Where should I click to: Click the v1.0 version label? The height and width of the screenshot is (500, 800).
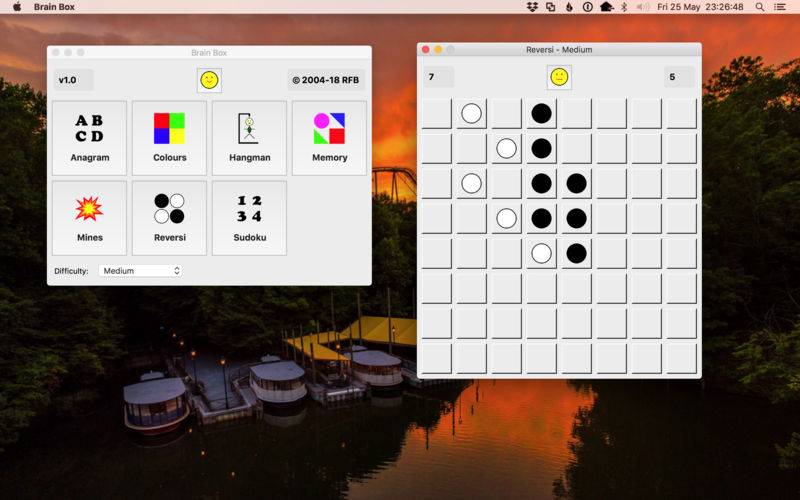click(73, 80)
